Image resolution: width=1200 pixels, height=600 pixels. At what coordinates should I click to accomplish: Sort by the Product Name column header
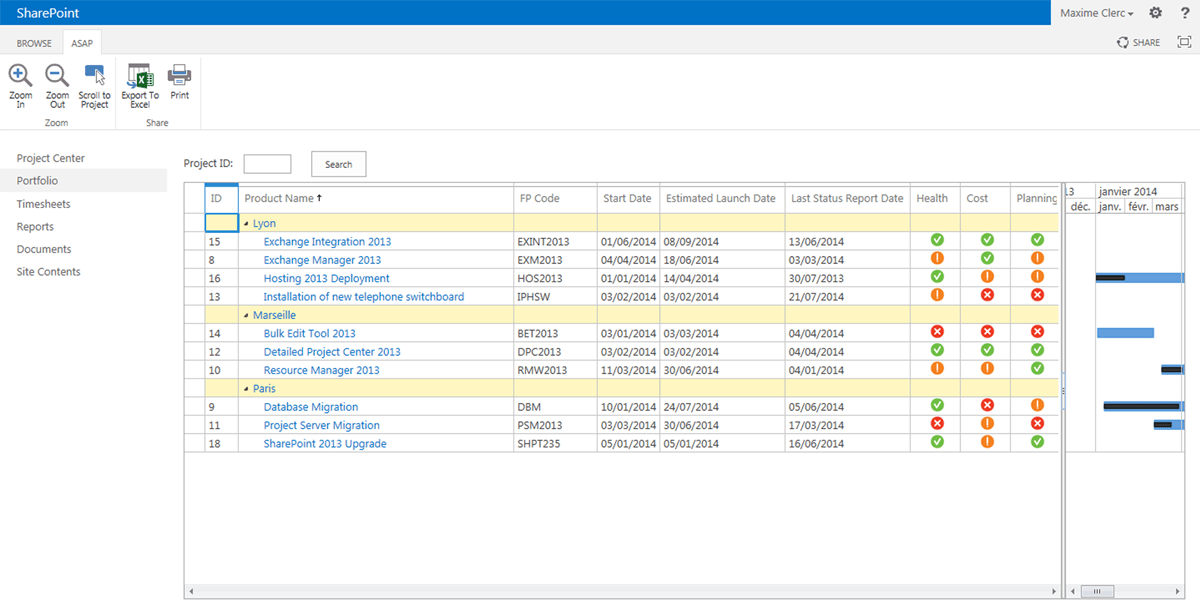click(x=279, y=198)
